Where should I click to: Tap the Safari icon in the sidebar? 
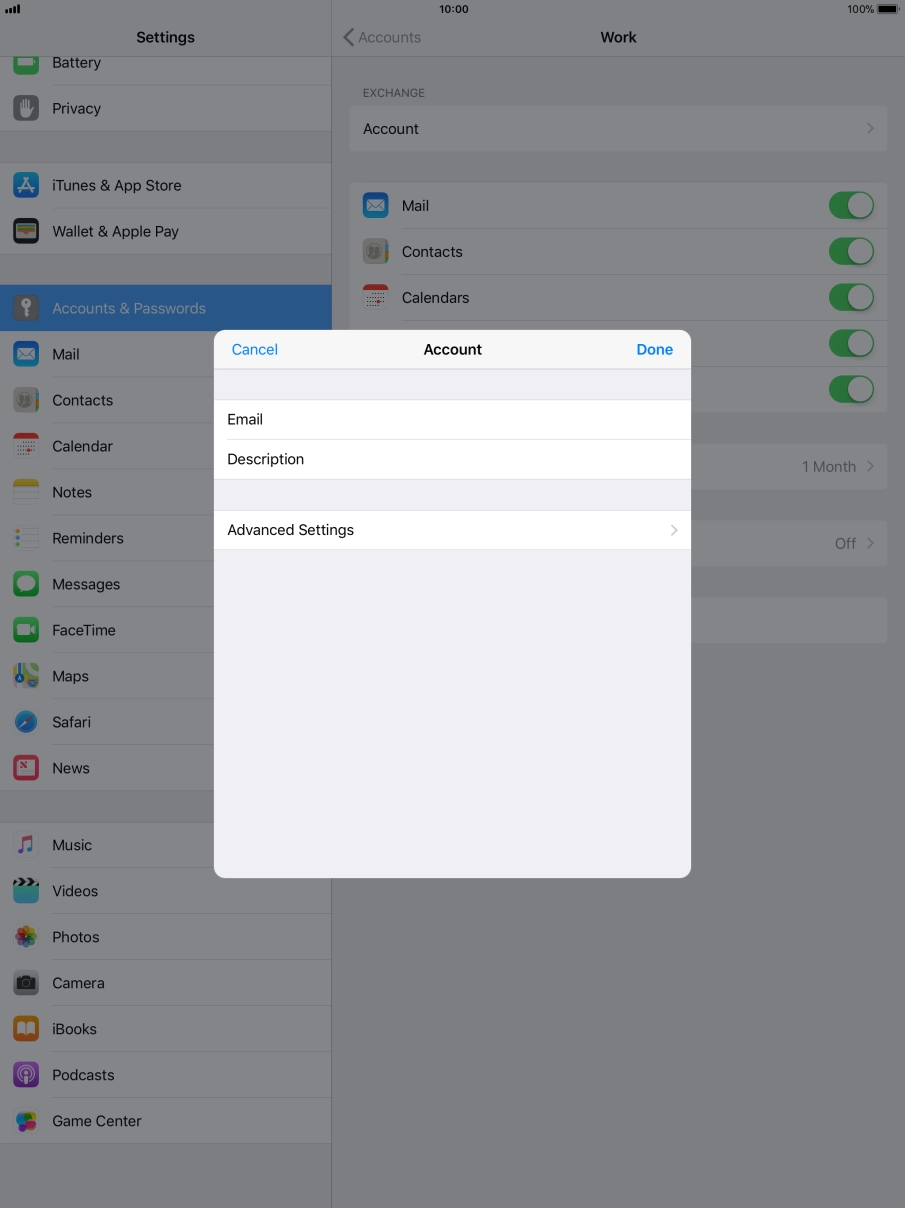pos(25,721)
